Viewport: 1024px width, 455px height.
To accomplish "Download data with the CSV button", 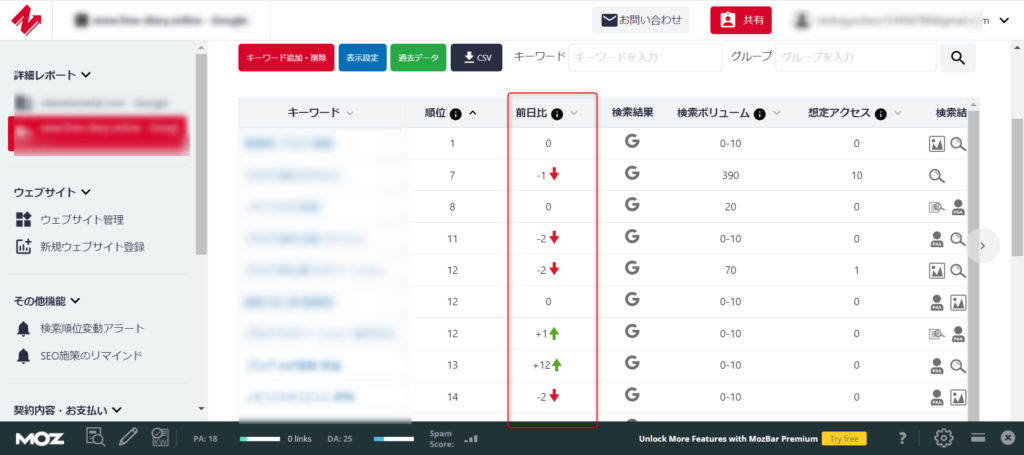I will [476, 57].
